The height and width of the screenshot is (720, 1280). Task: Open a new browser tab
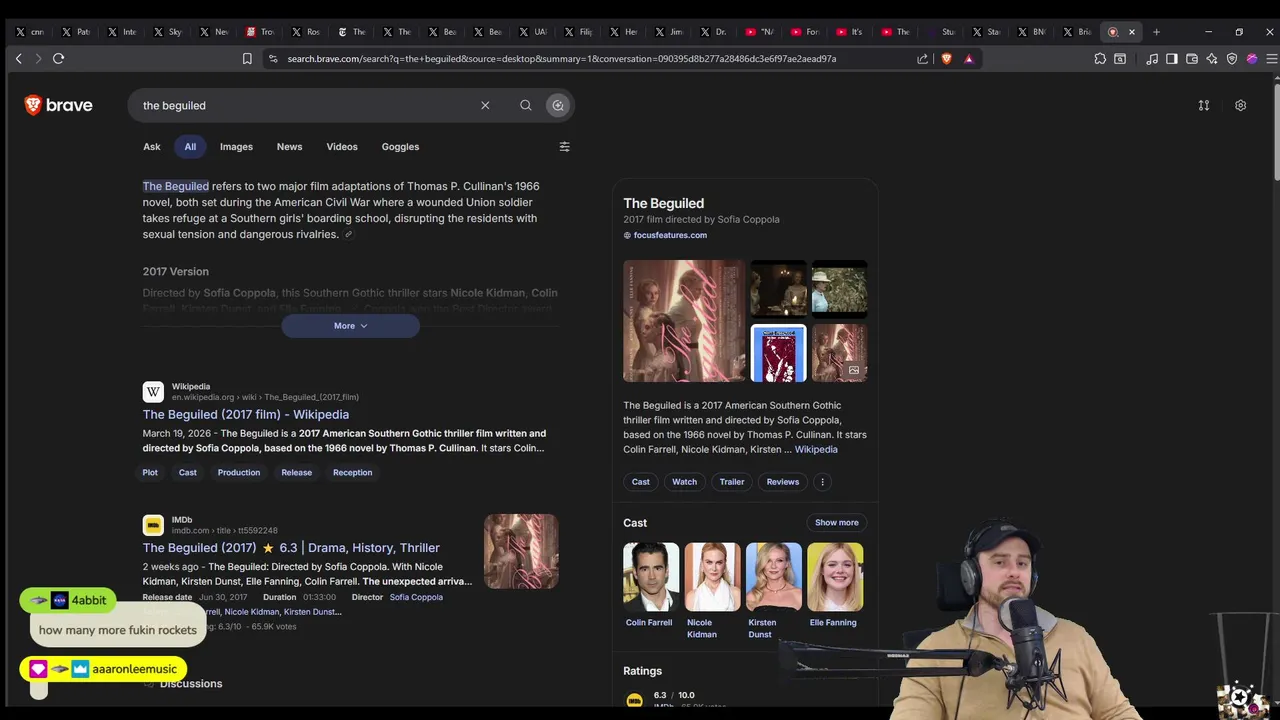[1156, 32]
